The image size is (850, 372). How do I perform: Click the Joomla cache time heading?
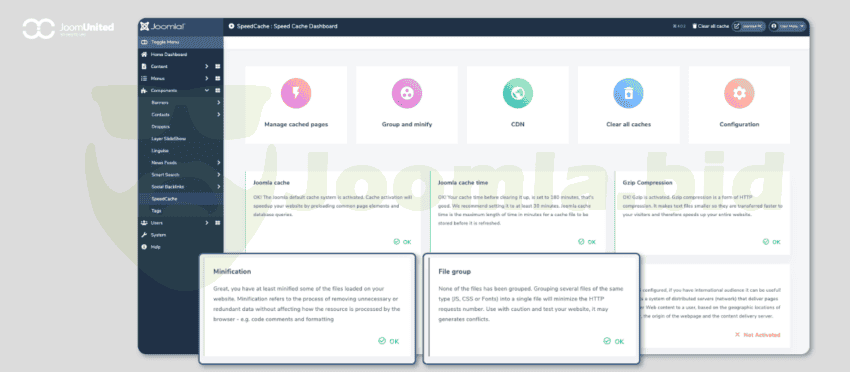463,183
